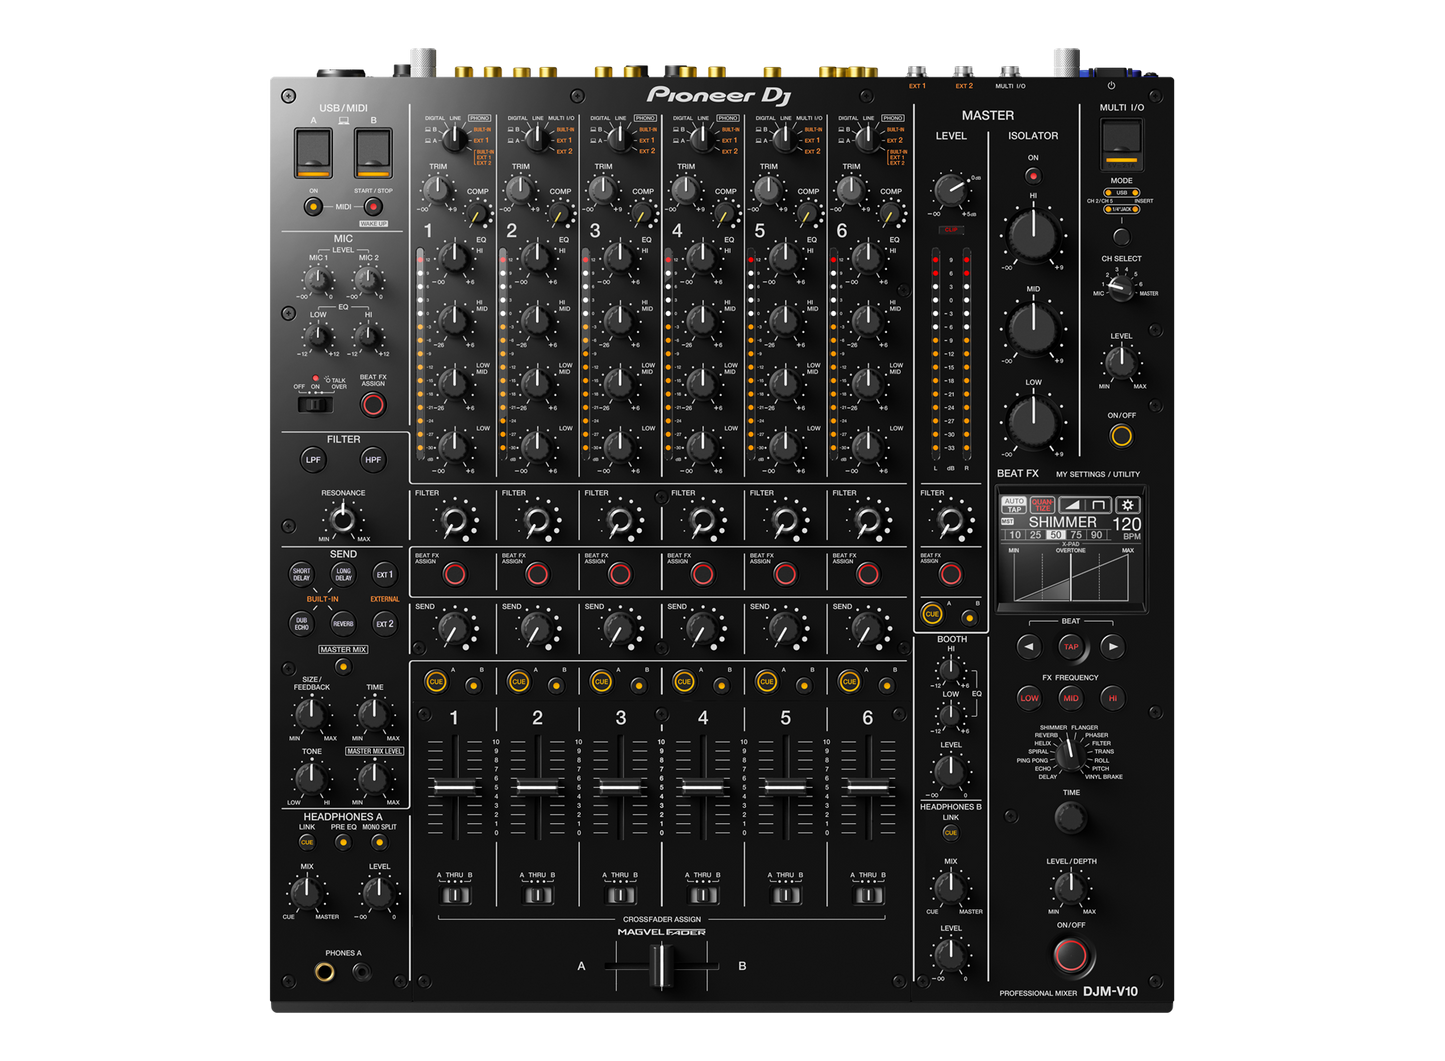Viewport: 1445px width, 1061px height.
Task: Select the DUB ECHO send effect
Action: click(x=302, y=622)
